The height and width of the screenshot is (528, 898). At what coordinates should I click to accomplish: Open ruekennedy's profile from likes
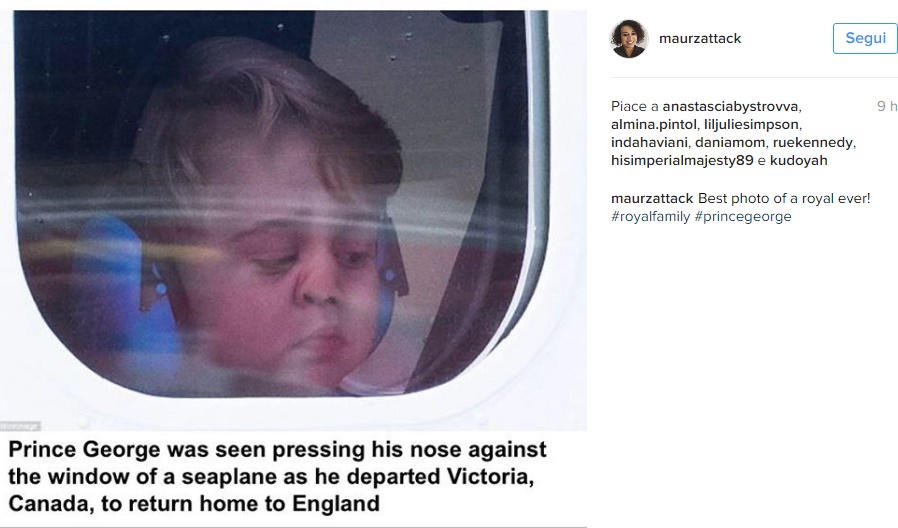tap(813, 142)
